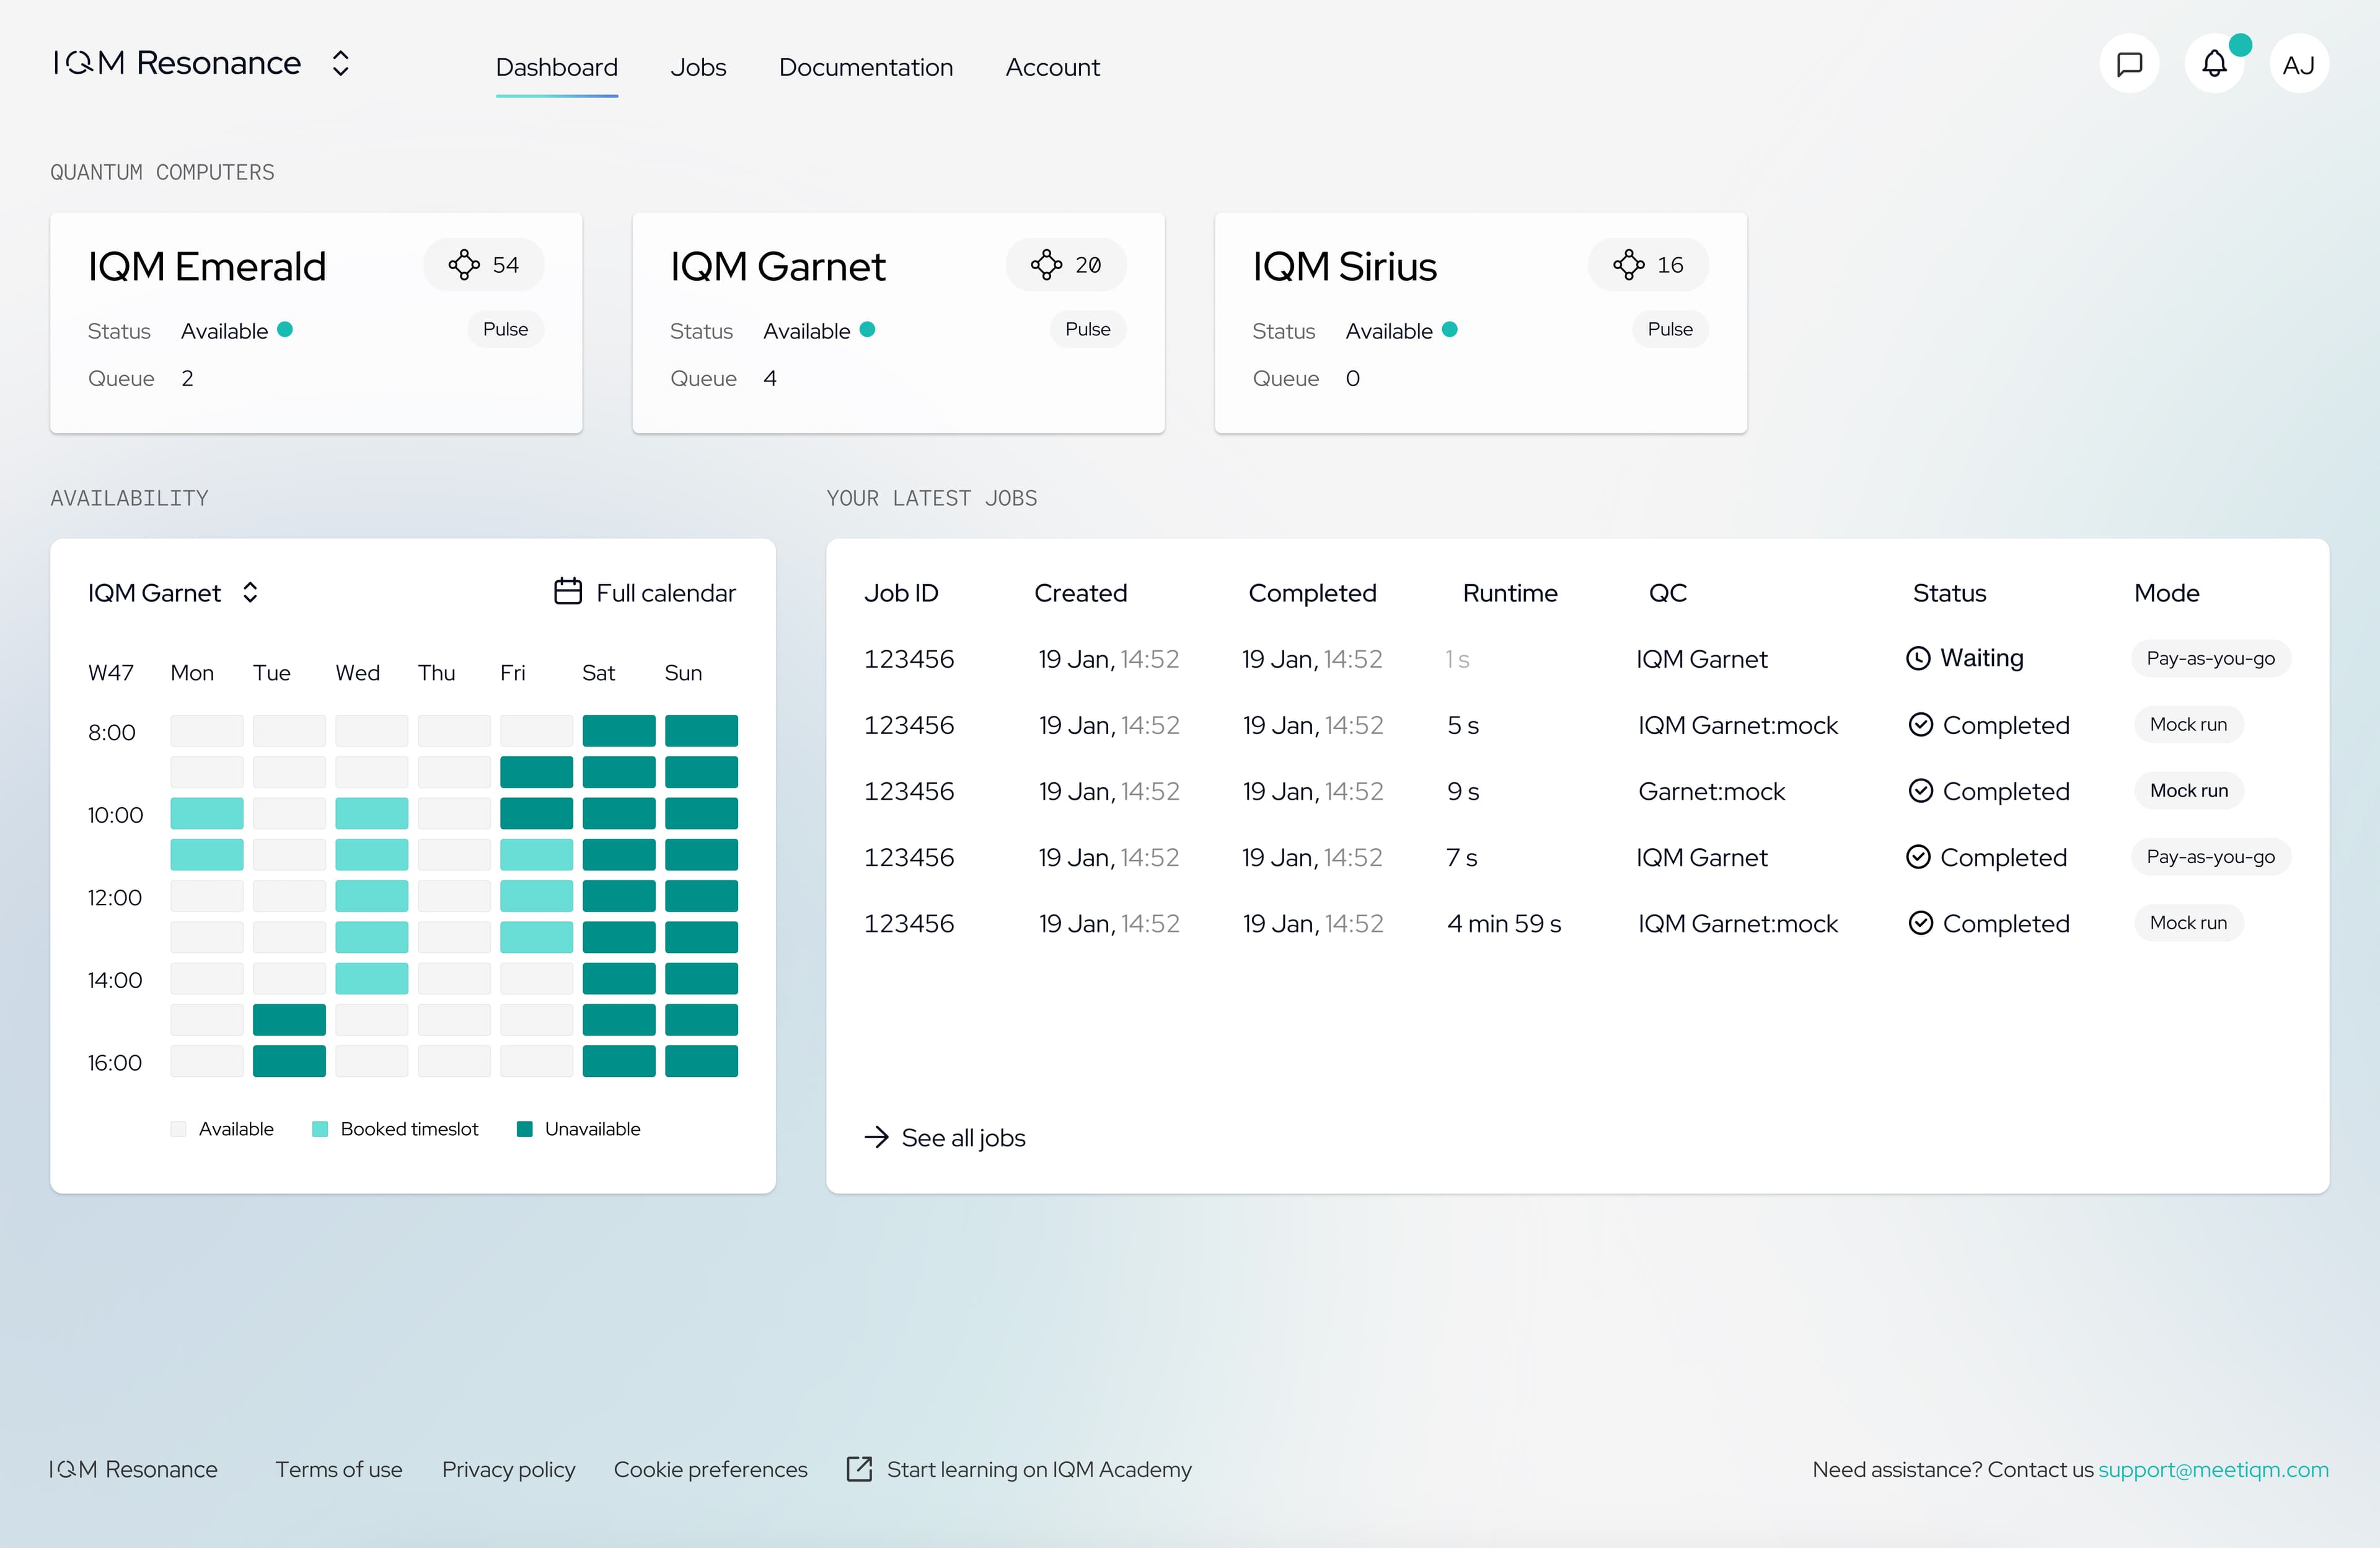Viewport: 2380px width, 1548px height.
Task: Open the Documentation tab
Action: coord(866,67)
